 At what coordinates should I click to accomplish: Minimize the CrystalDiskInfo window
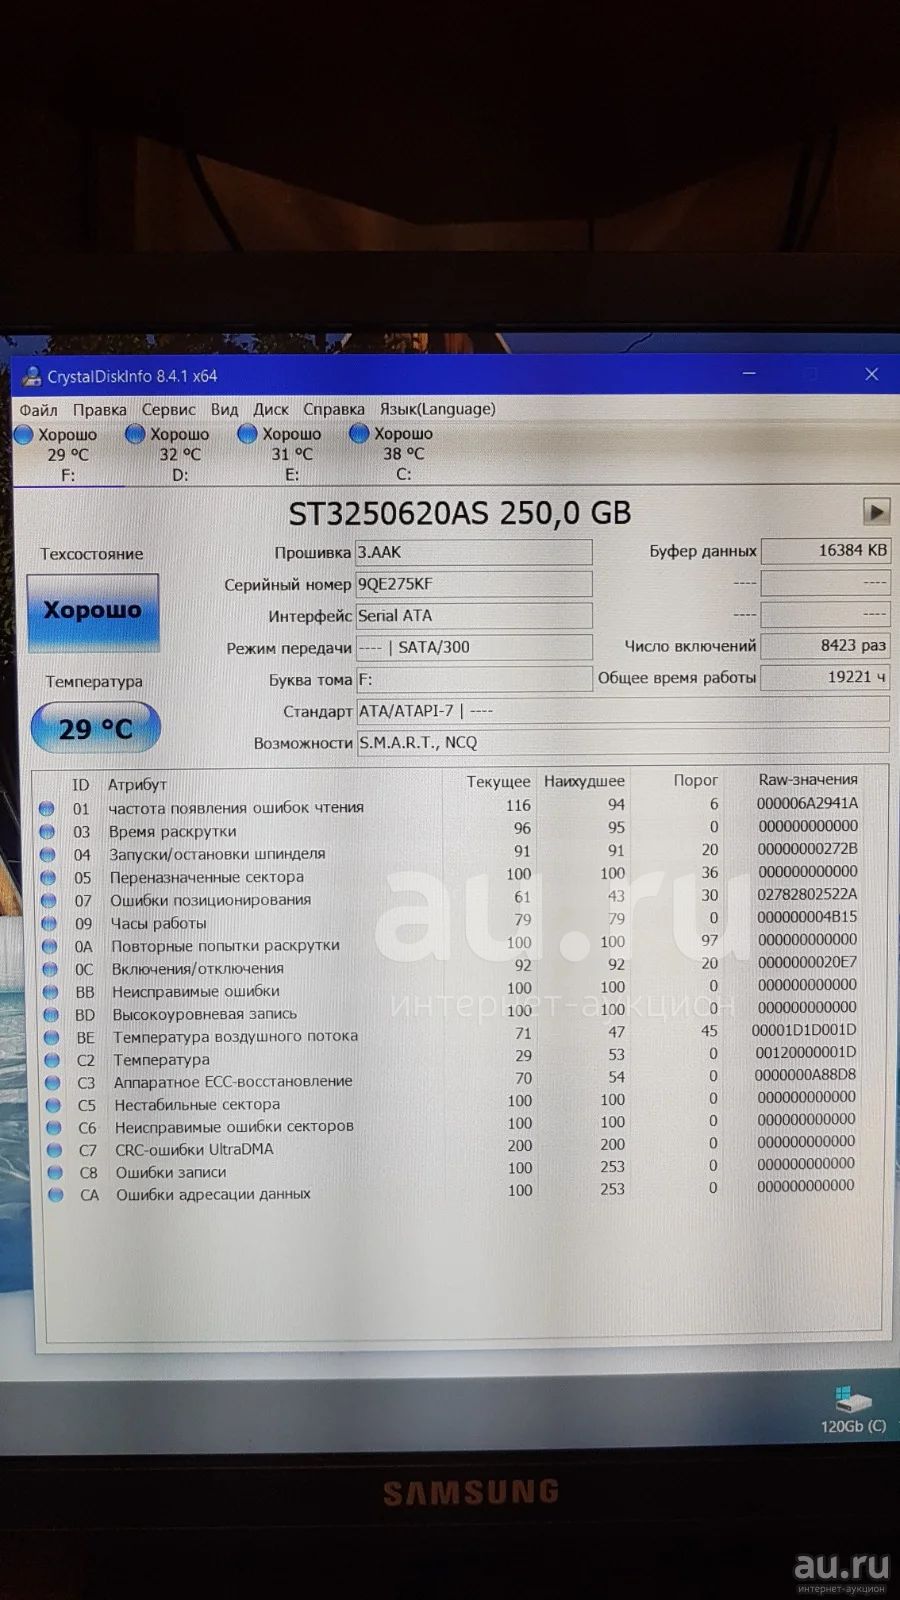(x=750, y=374)
